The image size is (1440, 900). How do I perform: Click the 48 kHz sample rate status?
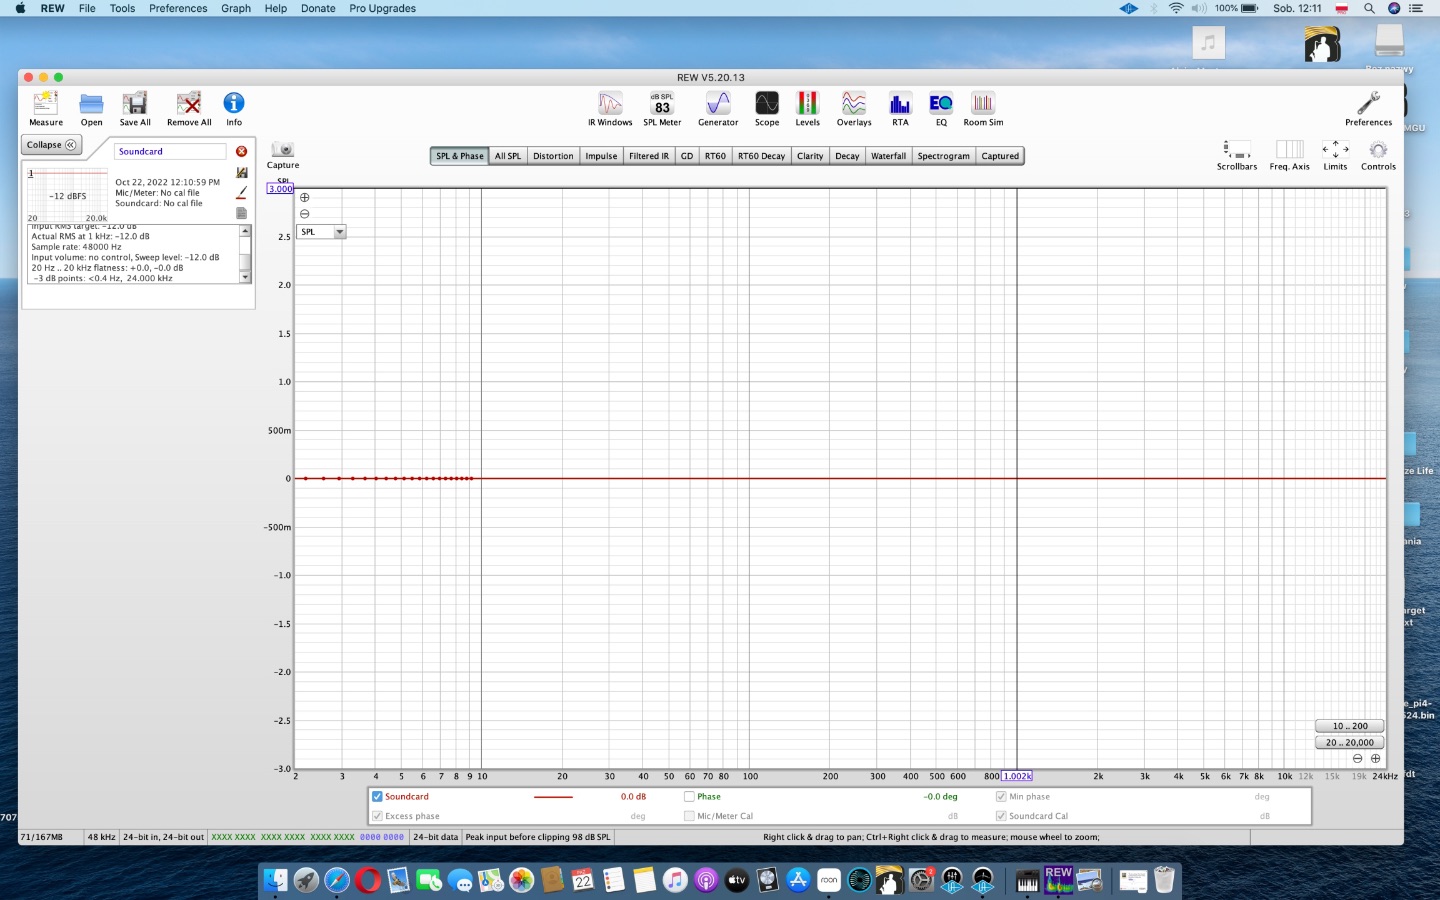click(x=101, y=837)
